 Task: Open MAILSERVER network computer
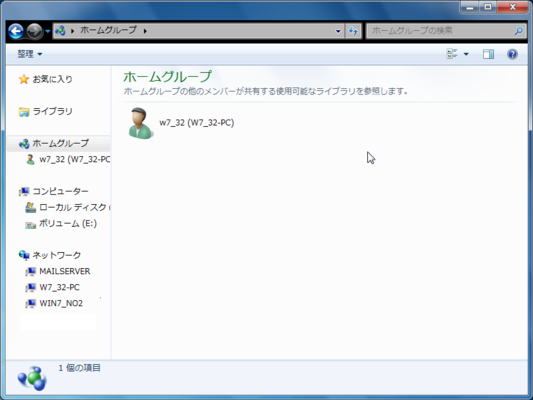pos(65,271)
